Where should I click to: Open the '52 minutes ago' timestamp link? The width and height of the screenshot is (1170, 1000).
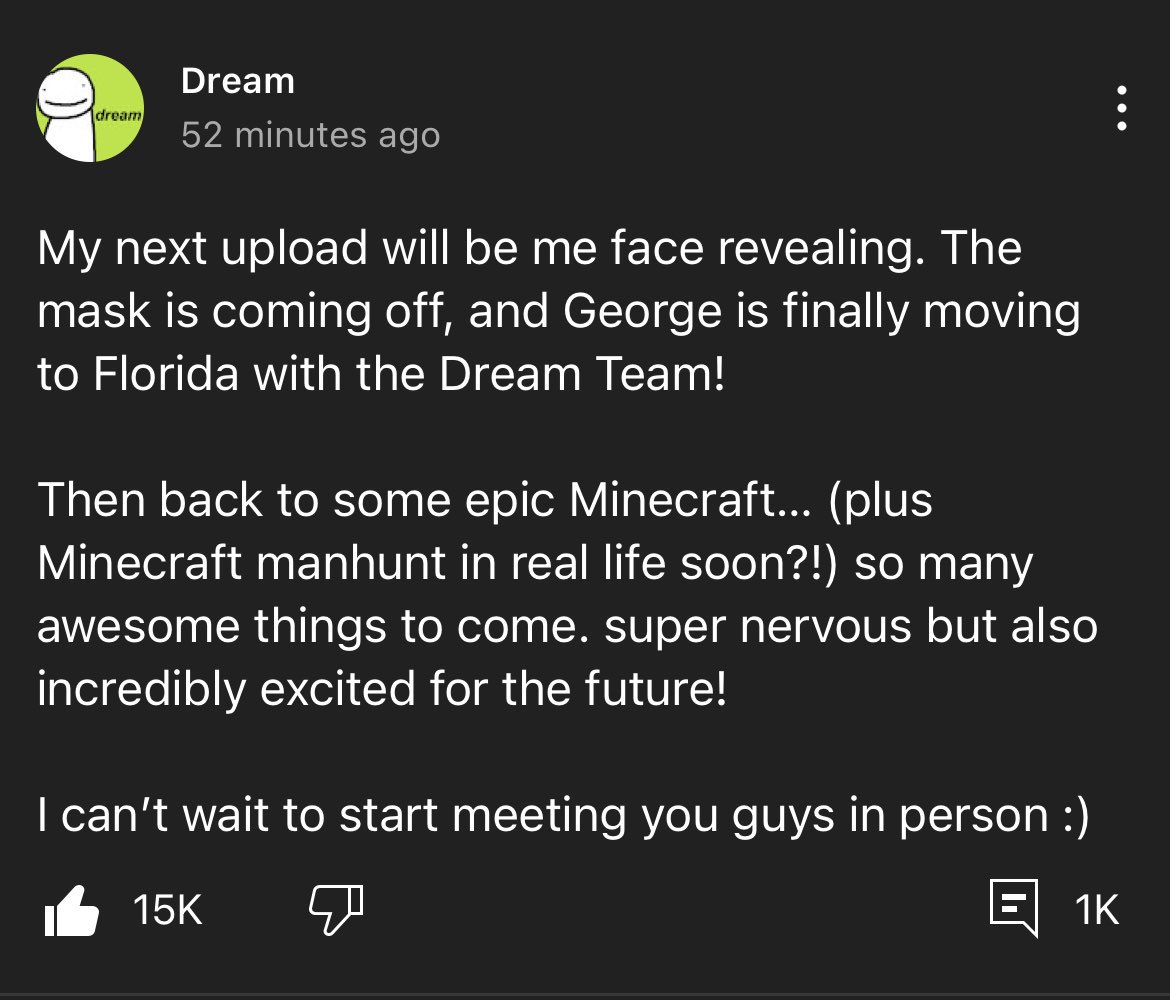coord(310,135)
